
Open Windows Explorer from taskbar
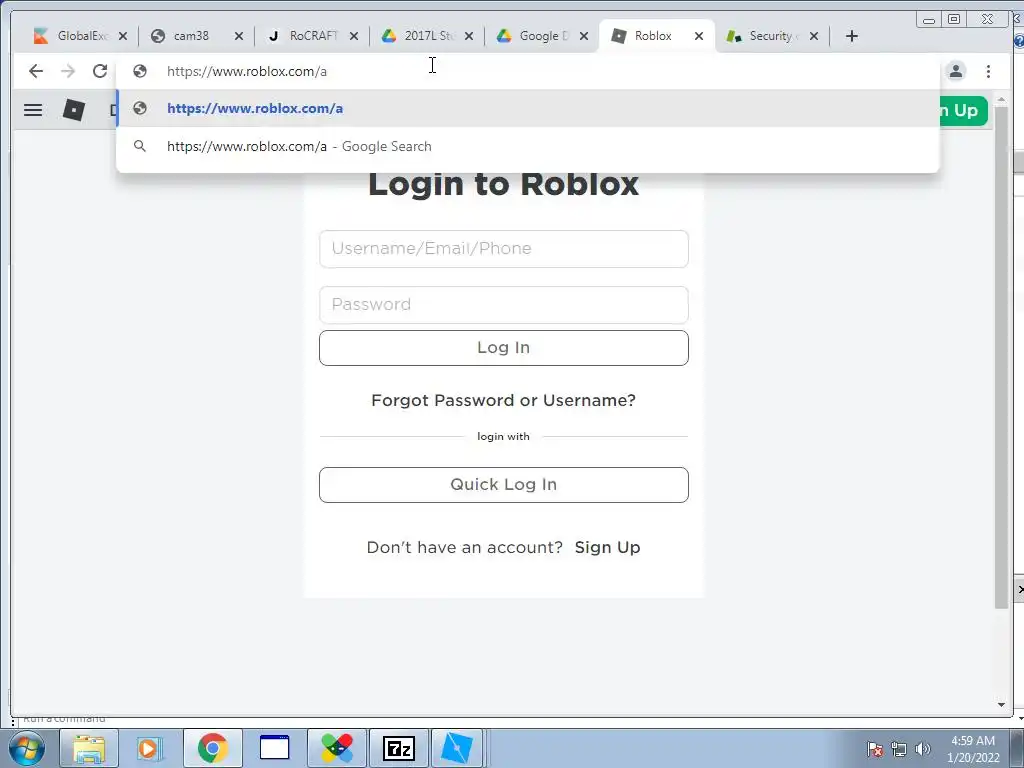(x=89, y=748)
